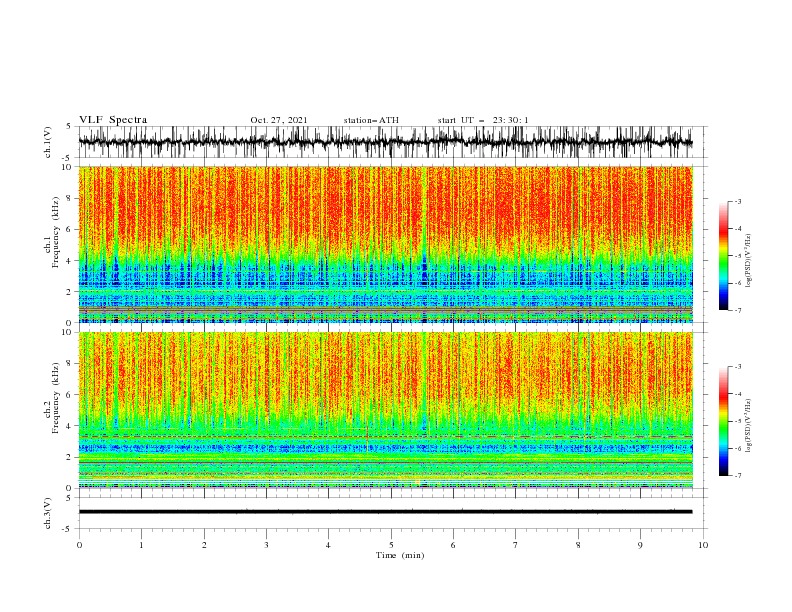Click the time axis tick label "7"
Viewport: 792px width, 612px height.
pos(516,545)
